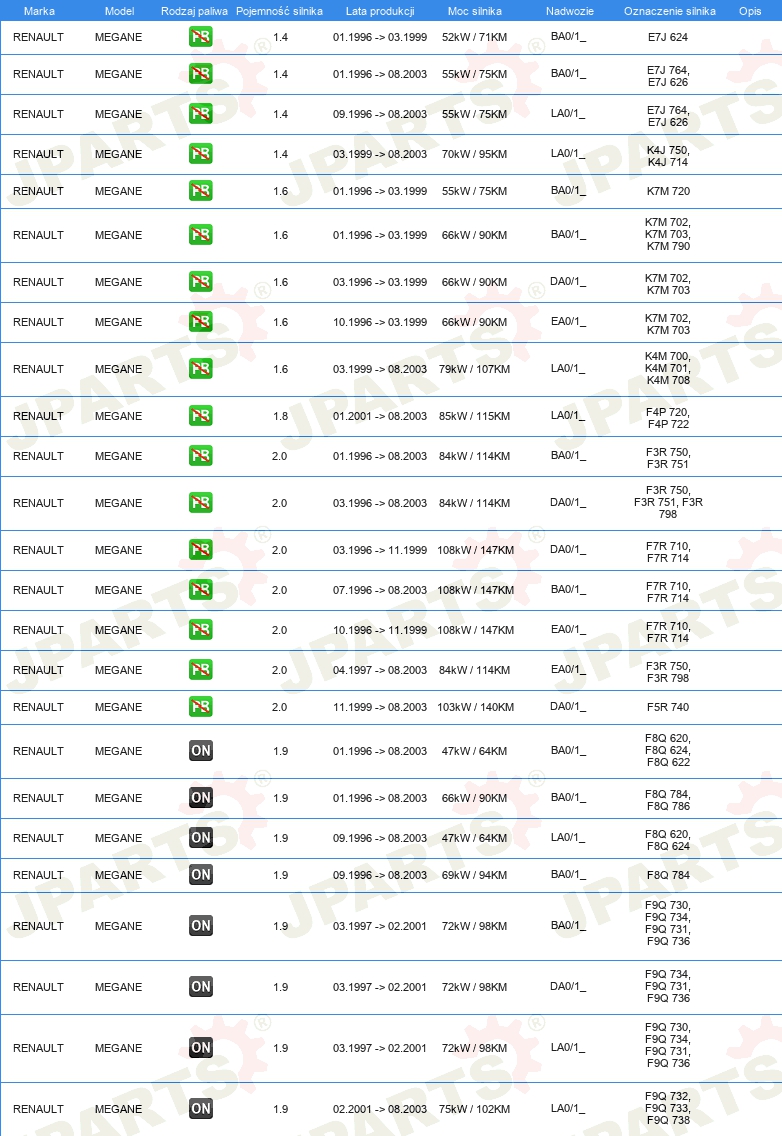Select engine codes K4M 700, K4M 701, K4M 708

[668, 368]
